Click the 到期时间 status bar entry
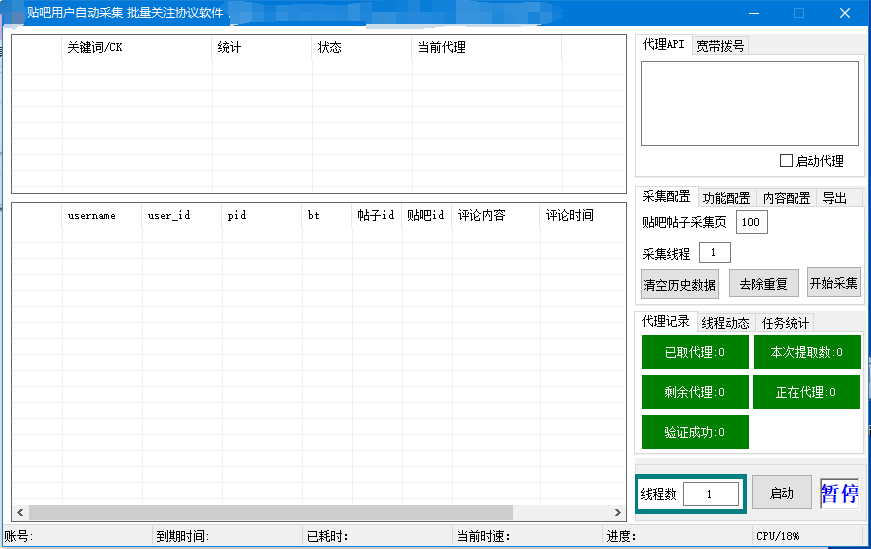The image size is (871, 549). click(x=227, y=536)
